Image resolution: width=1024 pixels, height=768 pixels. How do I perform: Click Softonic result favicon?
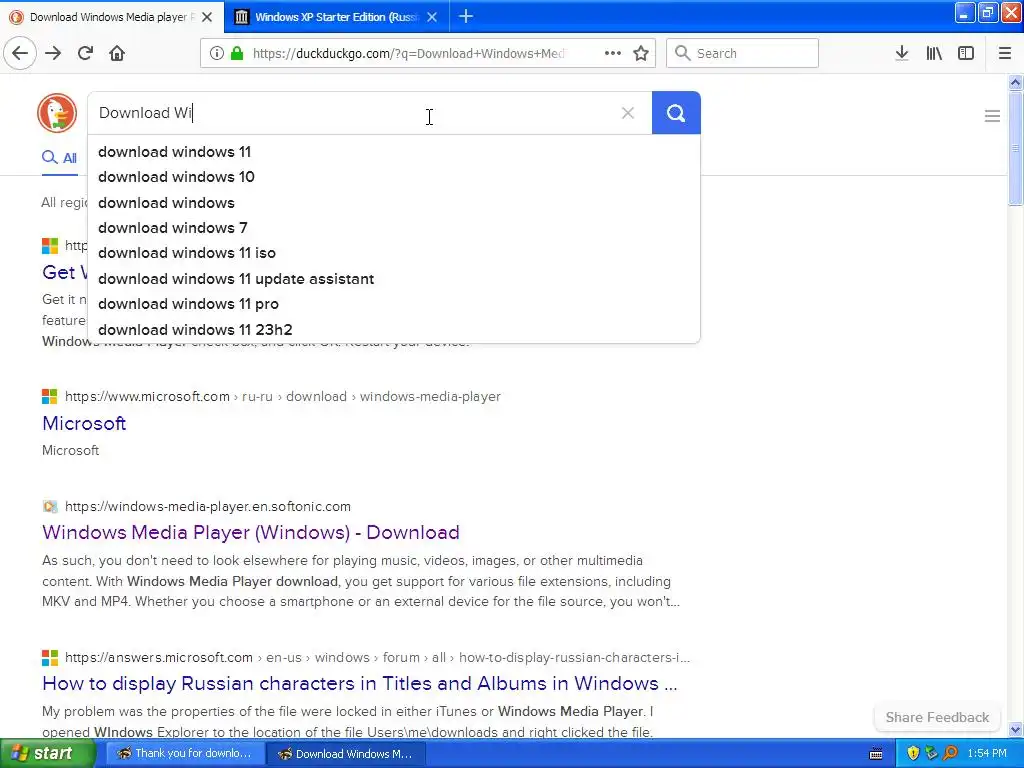(x=50, y=506)
